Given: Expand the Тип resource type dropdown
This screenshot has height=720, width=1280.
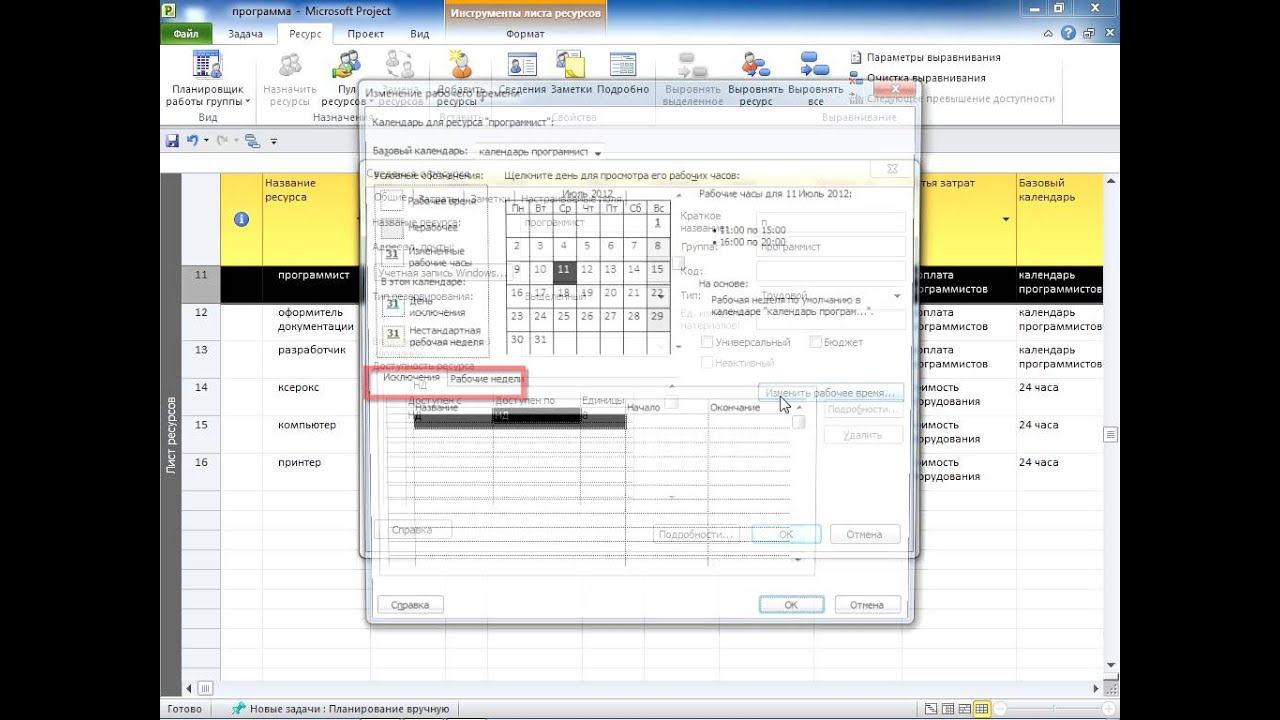Looking at the screenshot, I should pyautogui.click(x=896, y=296).
